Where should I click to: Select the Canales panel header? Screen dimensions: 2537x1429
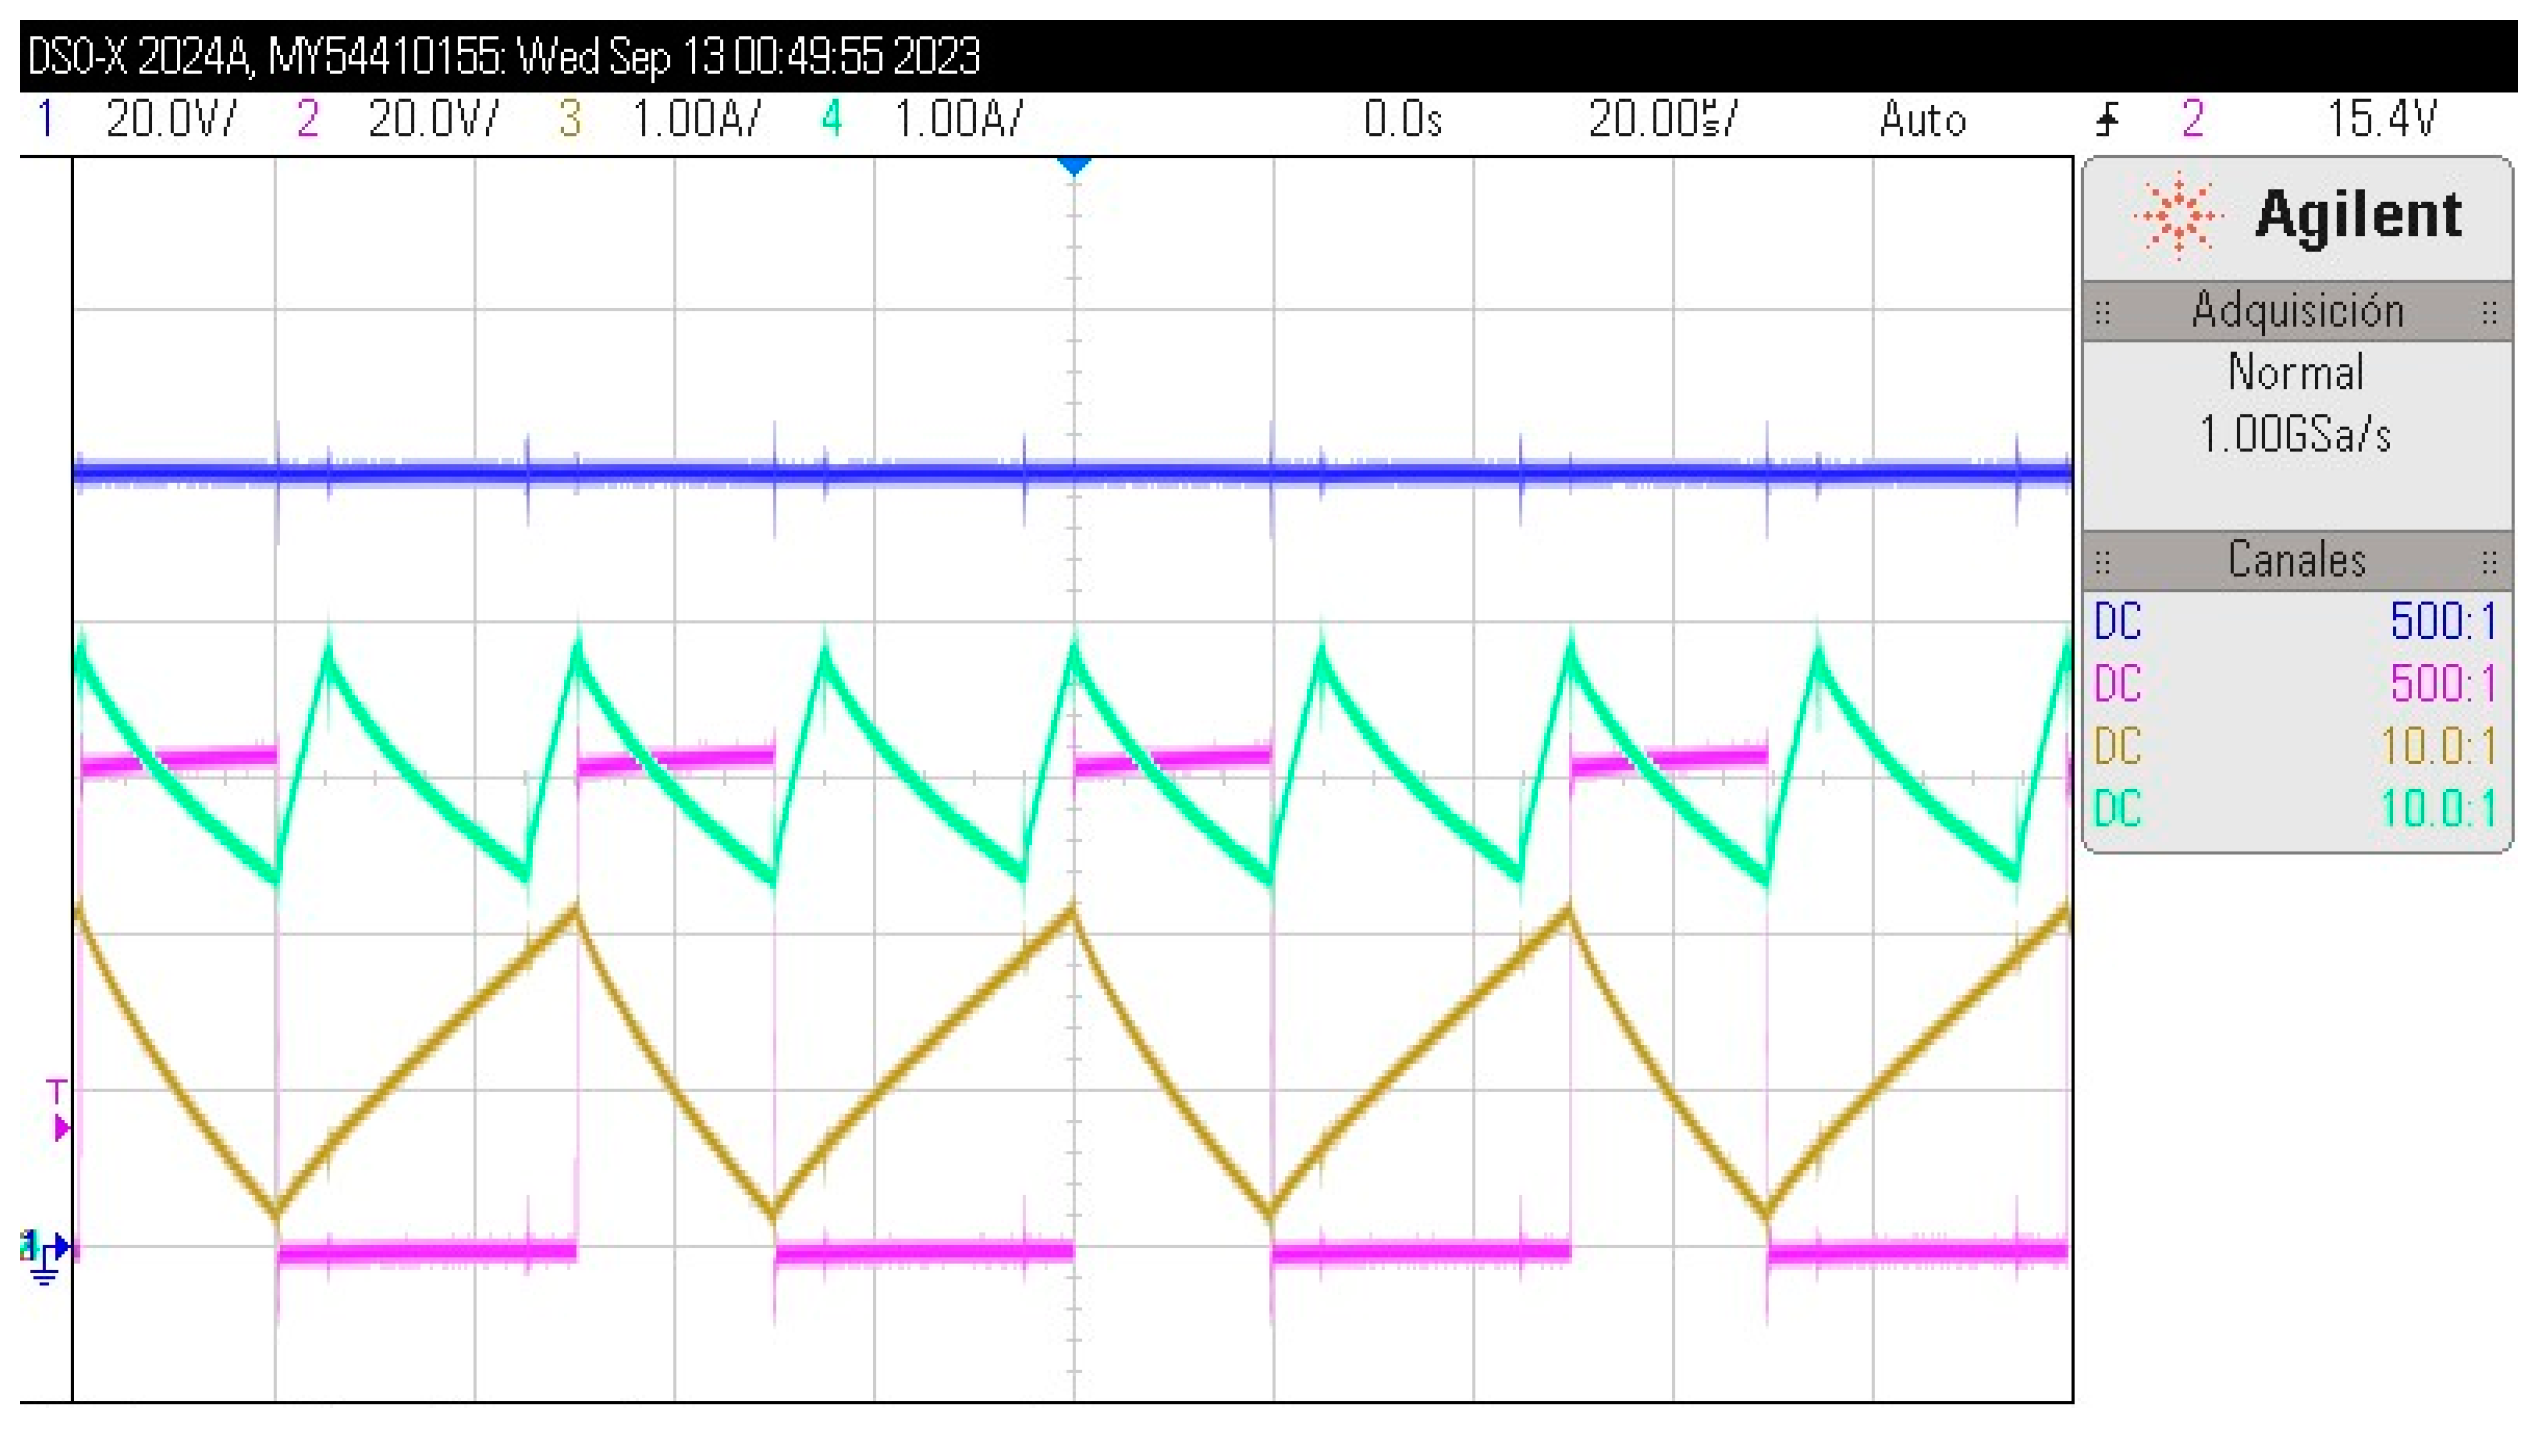pyautogui.click(x=2296, y=561)
